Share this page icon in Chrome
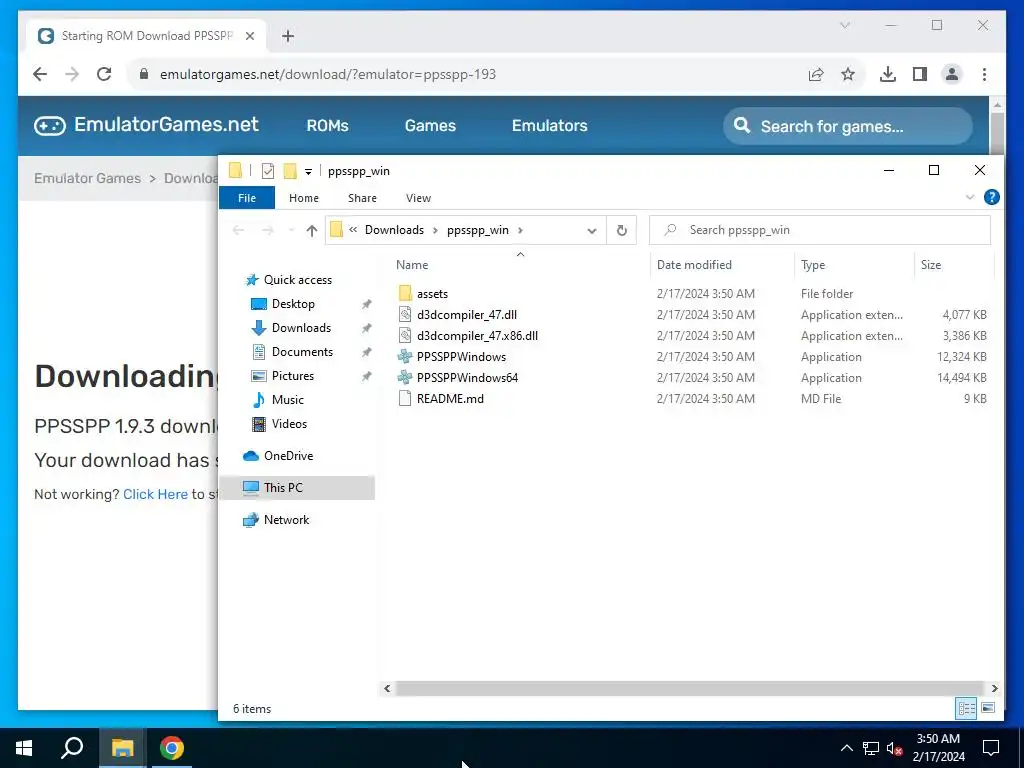 816,74
